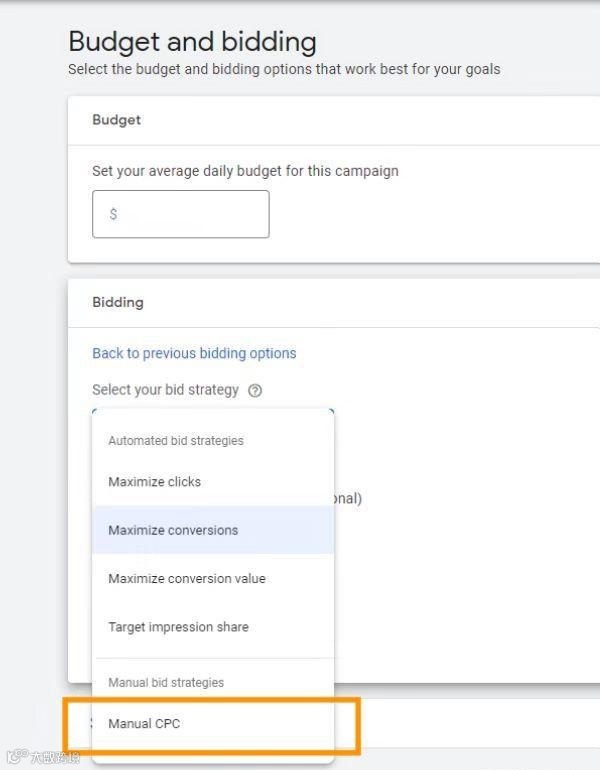Click the Set your average daily budget text
Viewport: 600px width, 770px height.
pos(245,171)
